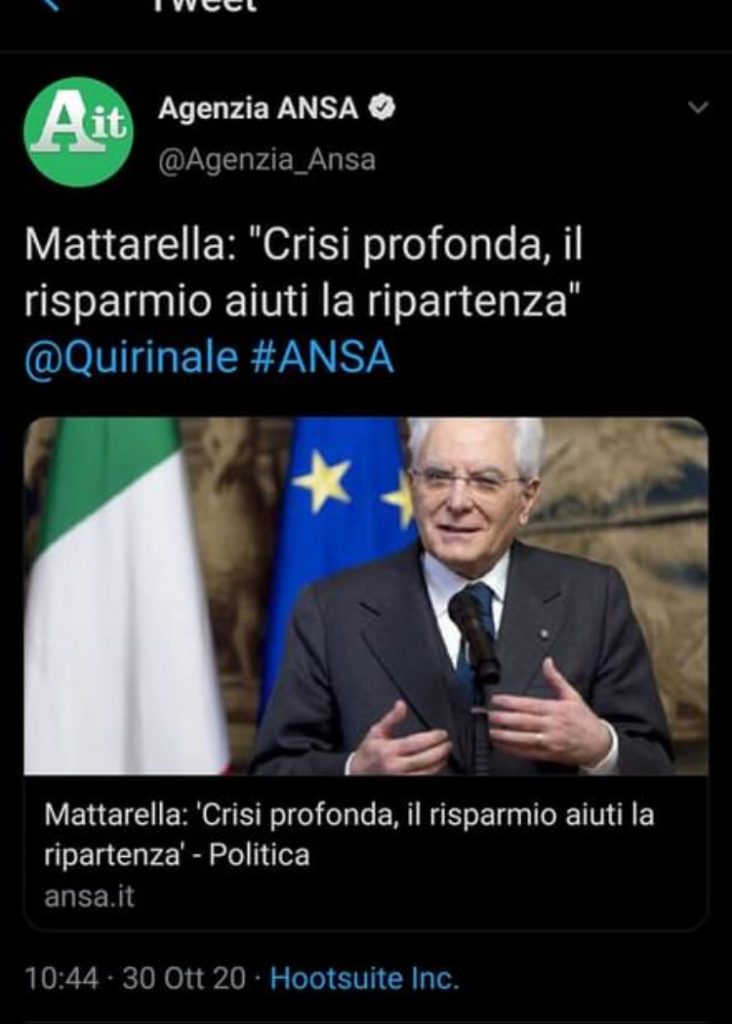This screenshot has width=732, height=1024.
Task: Click the 10:44 timestamp
Action: click(62, 978)
